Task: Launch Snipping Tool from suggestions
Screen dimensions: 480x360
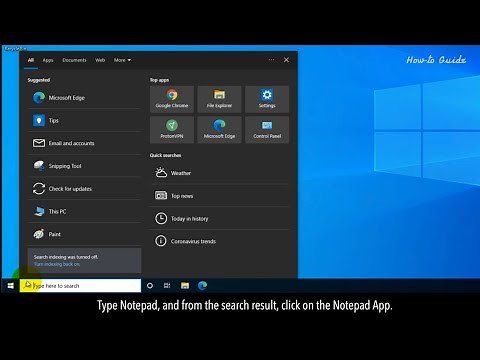Action: coord(84,166)
